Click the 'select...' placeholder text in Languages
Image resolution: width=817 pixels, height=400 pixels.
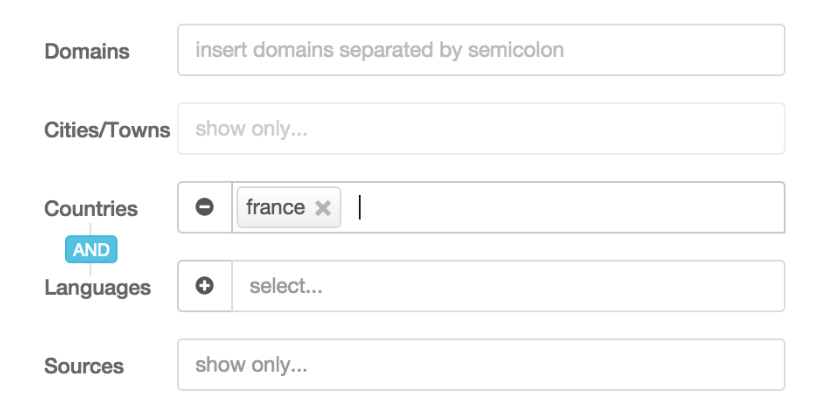point(286,287)
